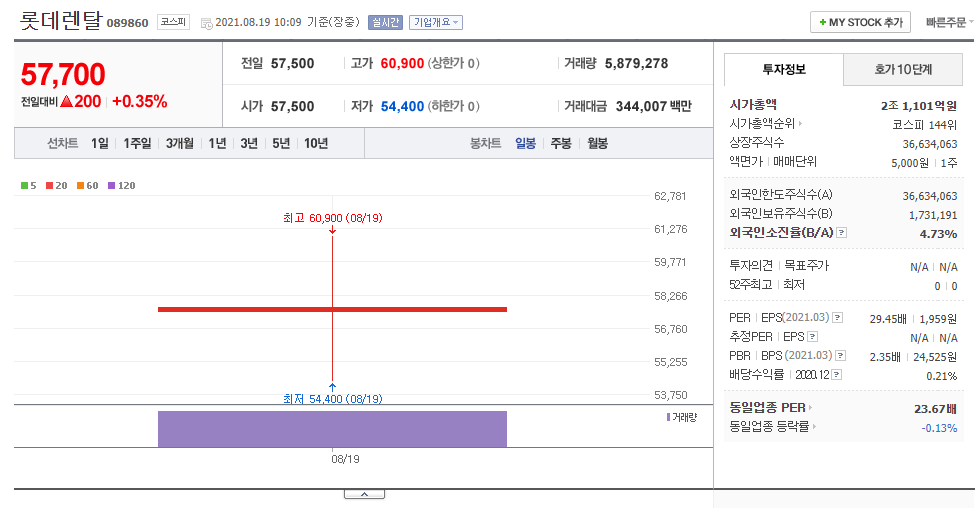Click the 고가 60,900 value

click(x=403, y=64)
